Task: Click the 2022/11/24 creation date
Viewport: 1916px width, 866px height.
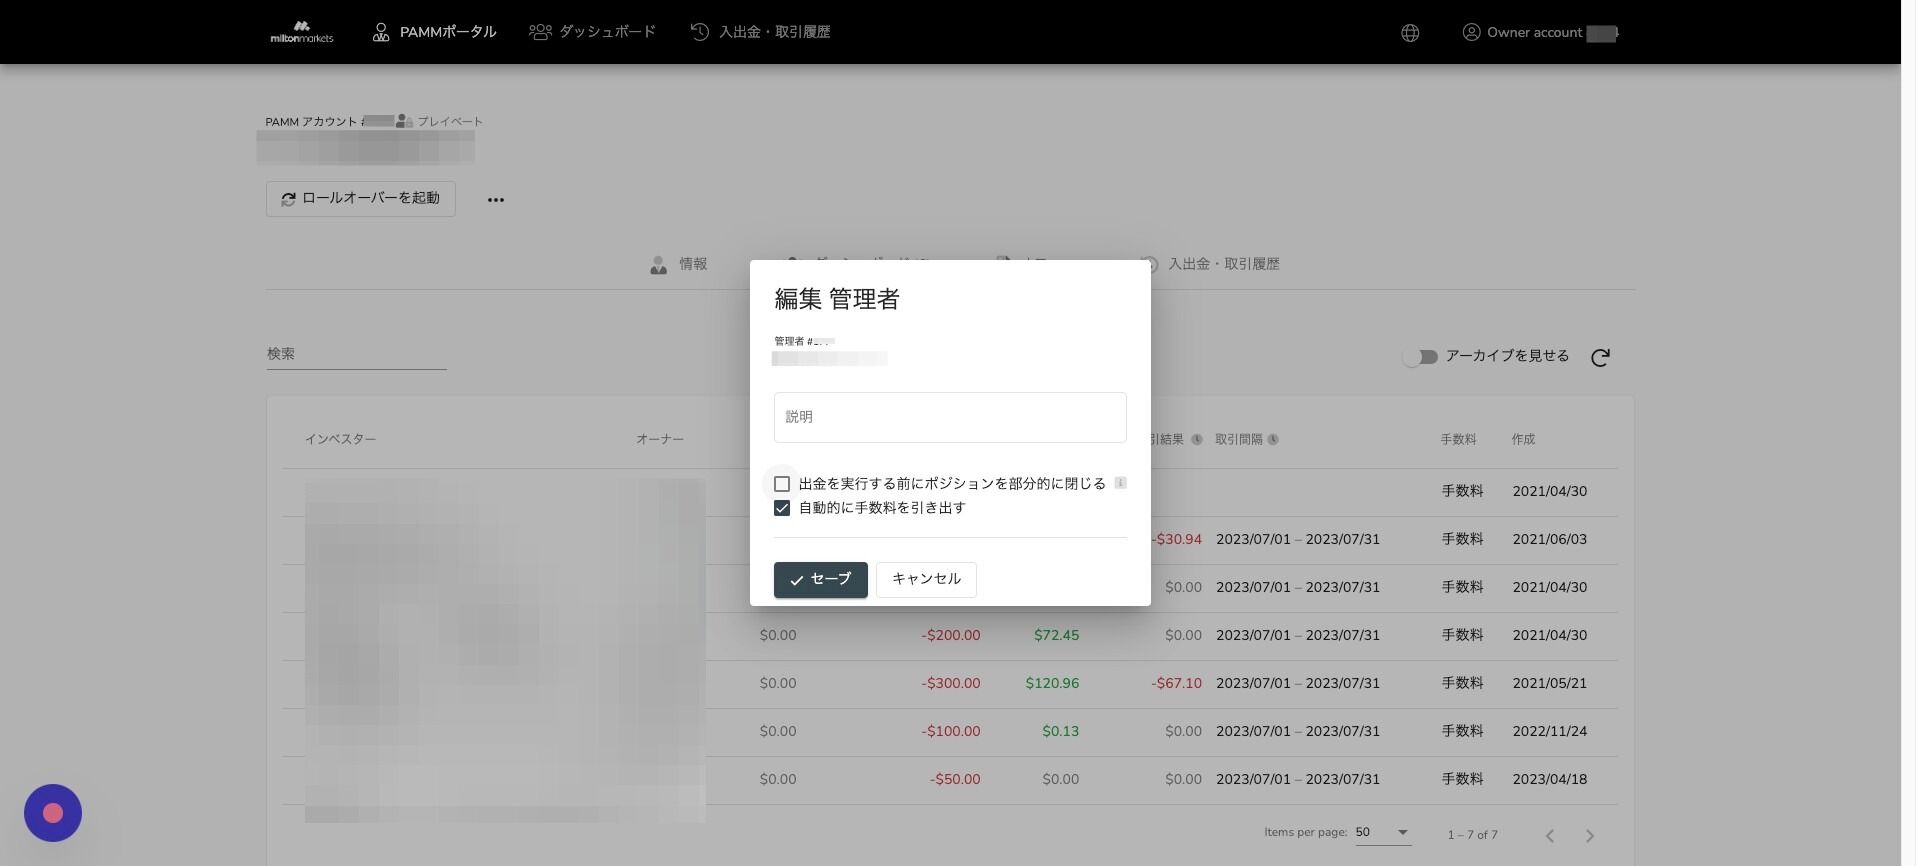Action: [x=1549, y=731]
